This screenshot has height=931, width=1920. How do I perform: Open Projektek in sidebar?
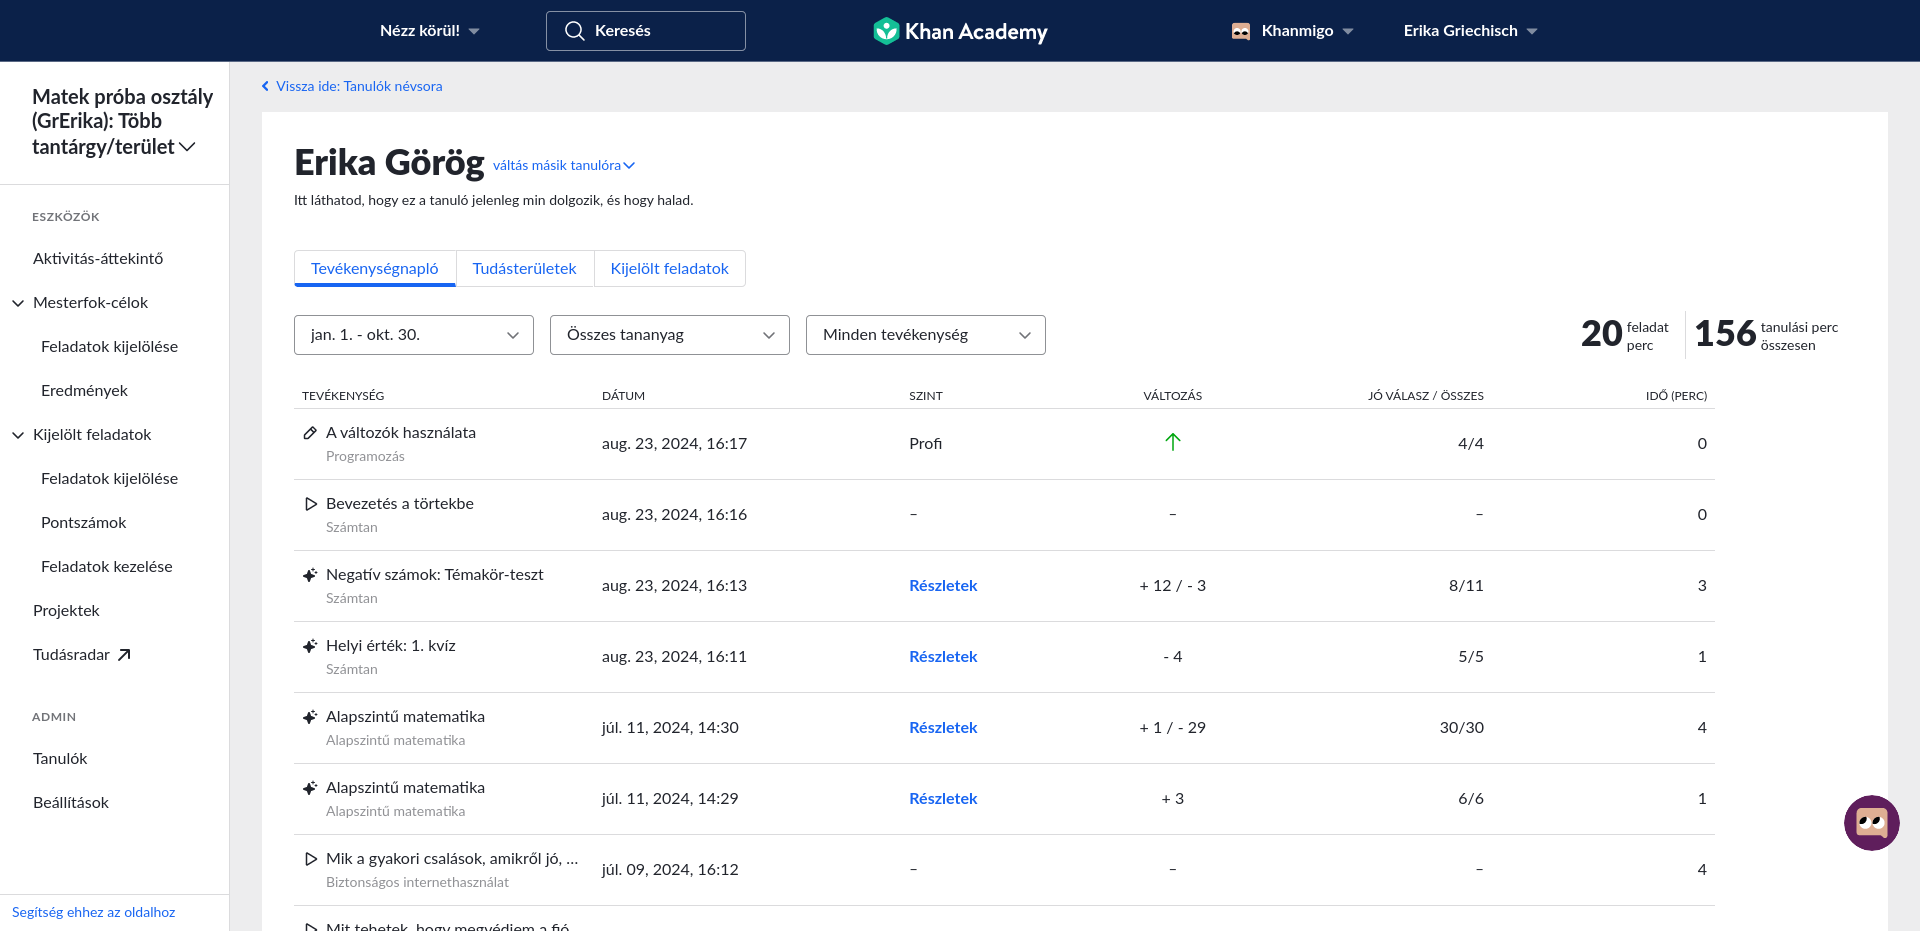click(x=66, y=610)
